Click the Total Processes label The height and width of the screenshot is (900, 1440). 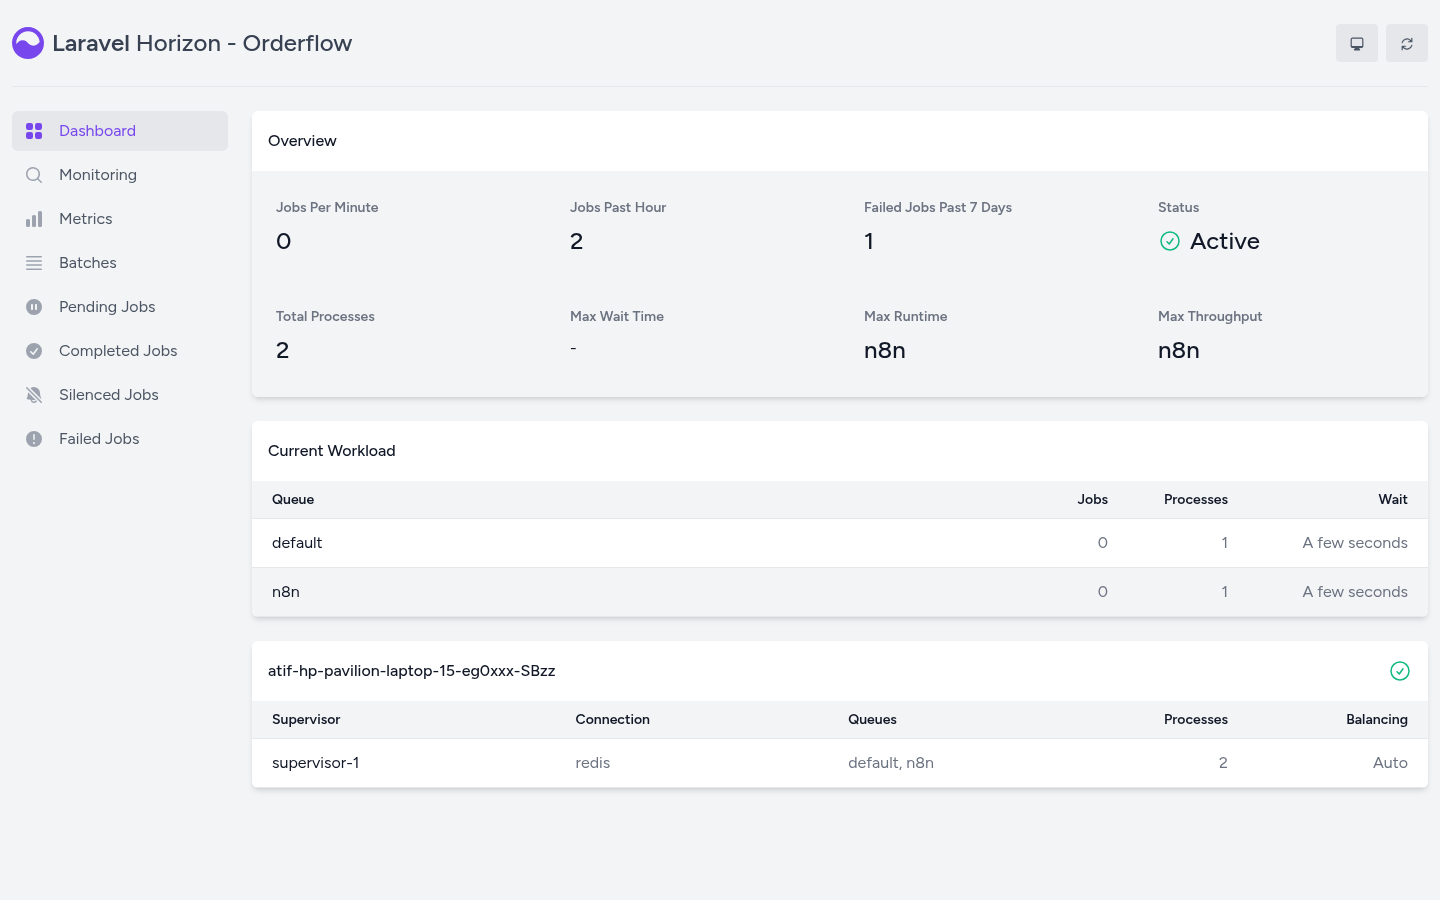click(325, 316)
